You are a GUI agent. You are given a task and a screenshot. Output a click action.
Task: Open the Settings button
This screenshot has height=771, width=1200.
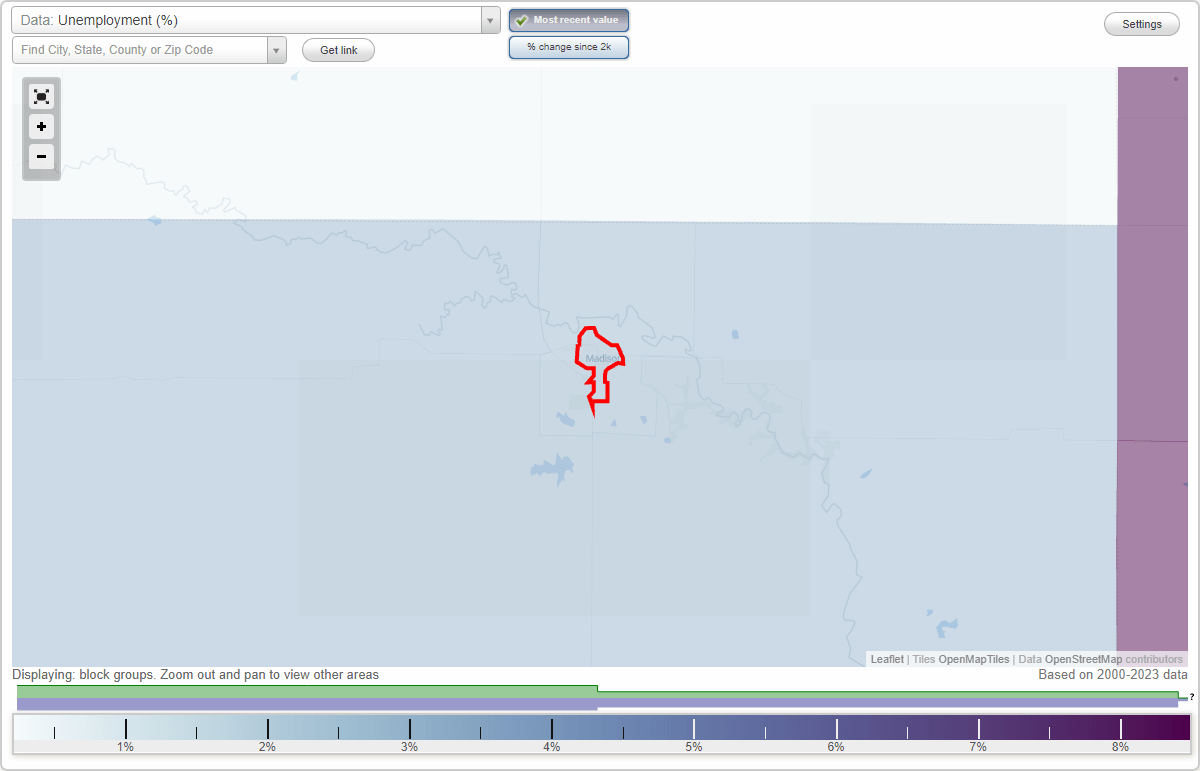click(1142, 24)
